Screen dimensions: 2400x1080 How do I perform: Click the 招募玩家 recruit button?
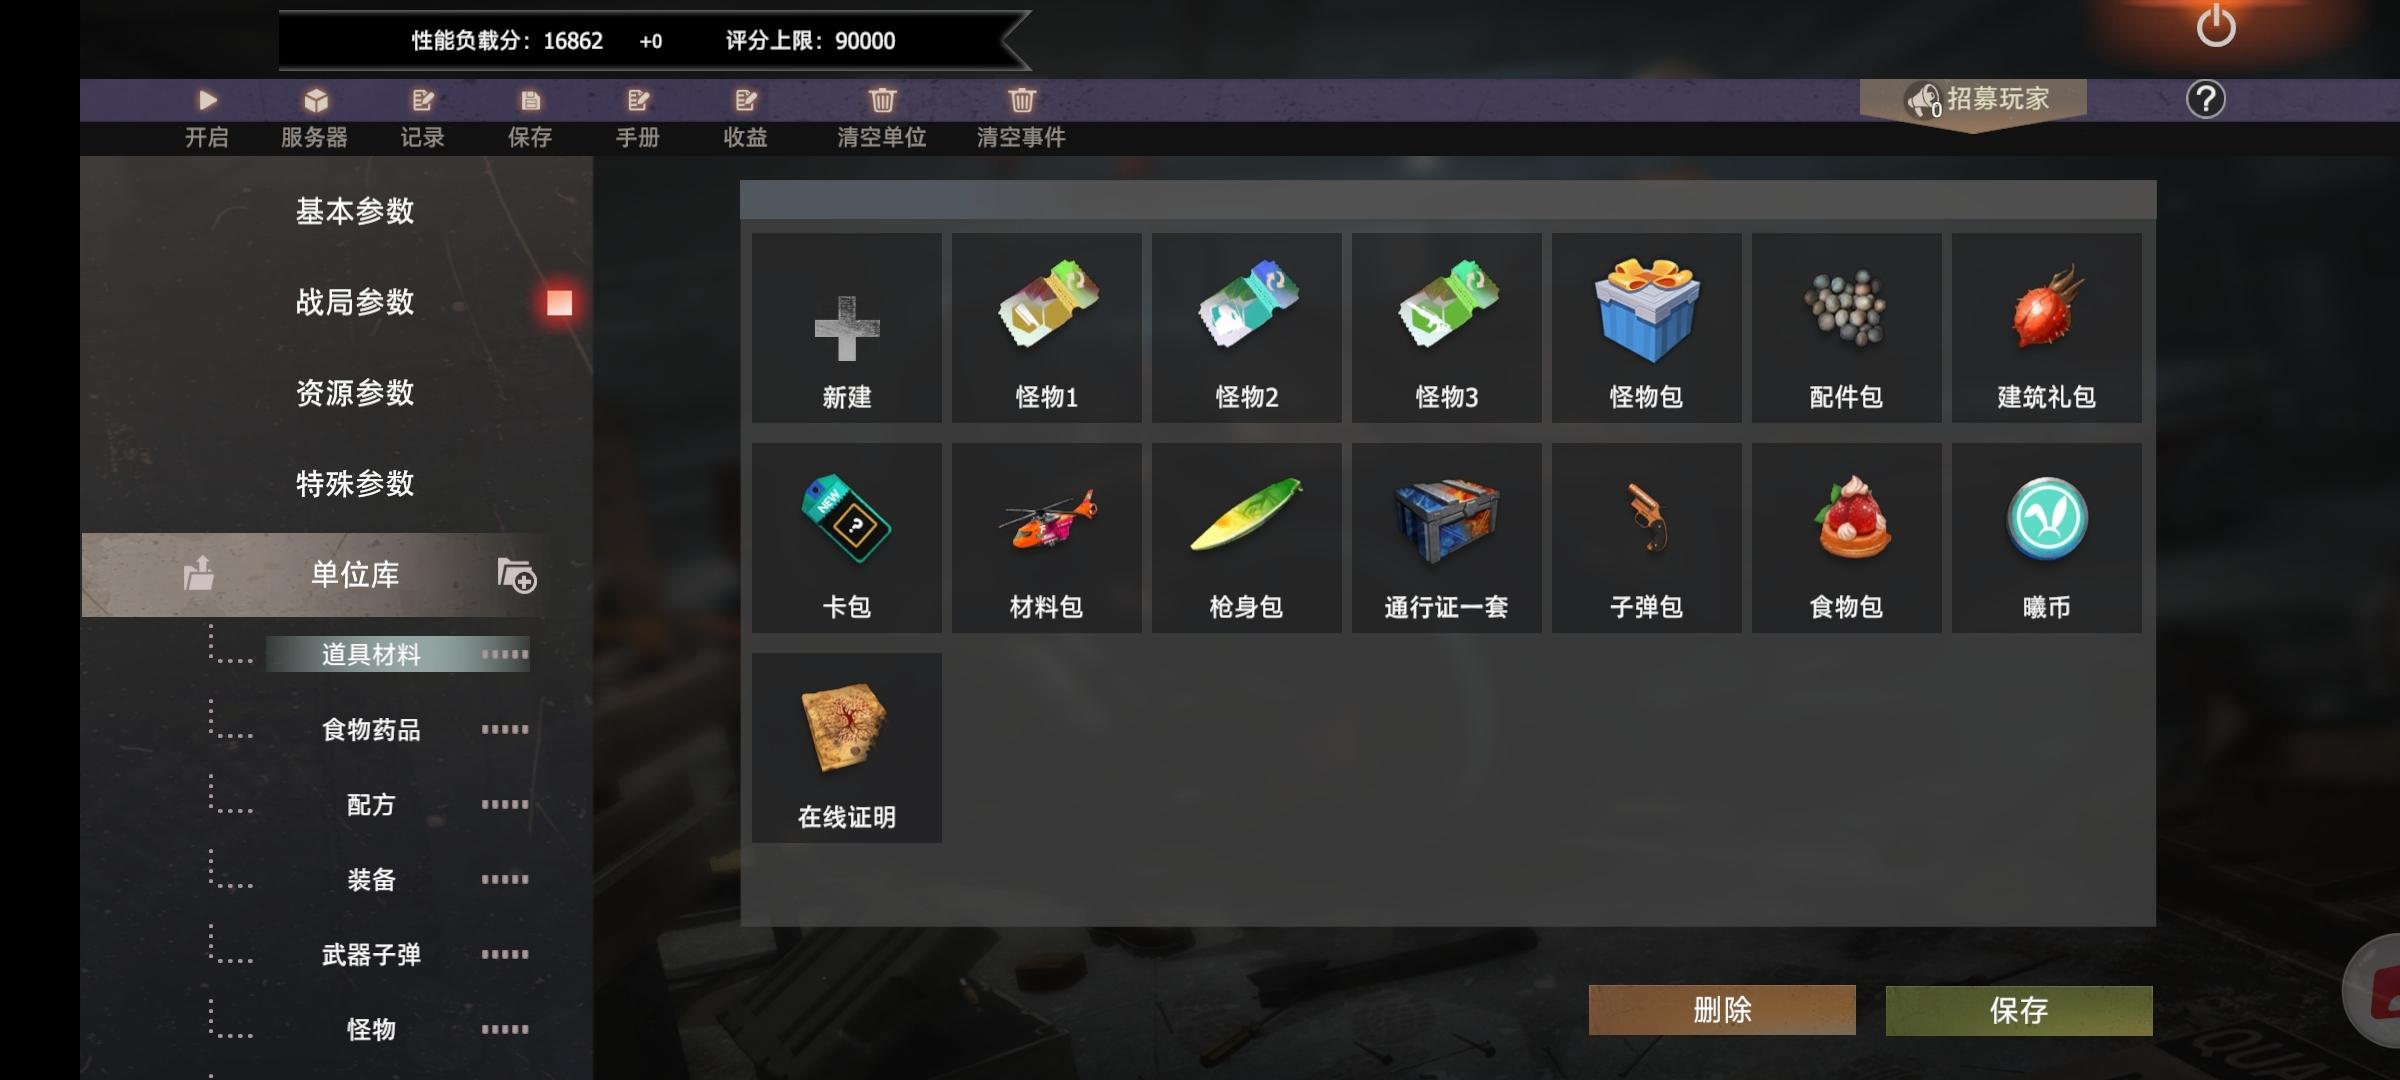(x=1974, y=100)
